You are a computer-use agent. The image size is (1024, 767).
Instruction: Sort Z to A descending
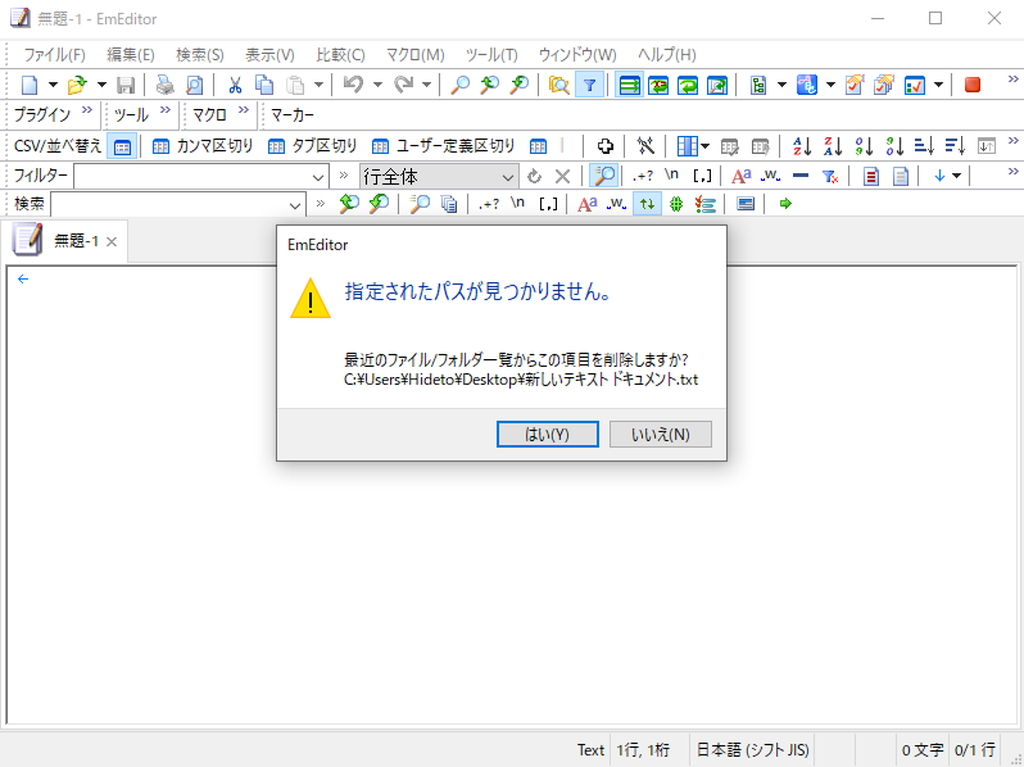833,146
